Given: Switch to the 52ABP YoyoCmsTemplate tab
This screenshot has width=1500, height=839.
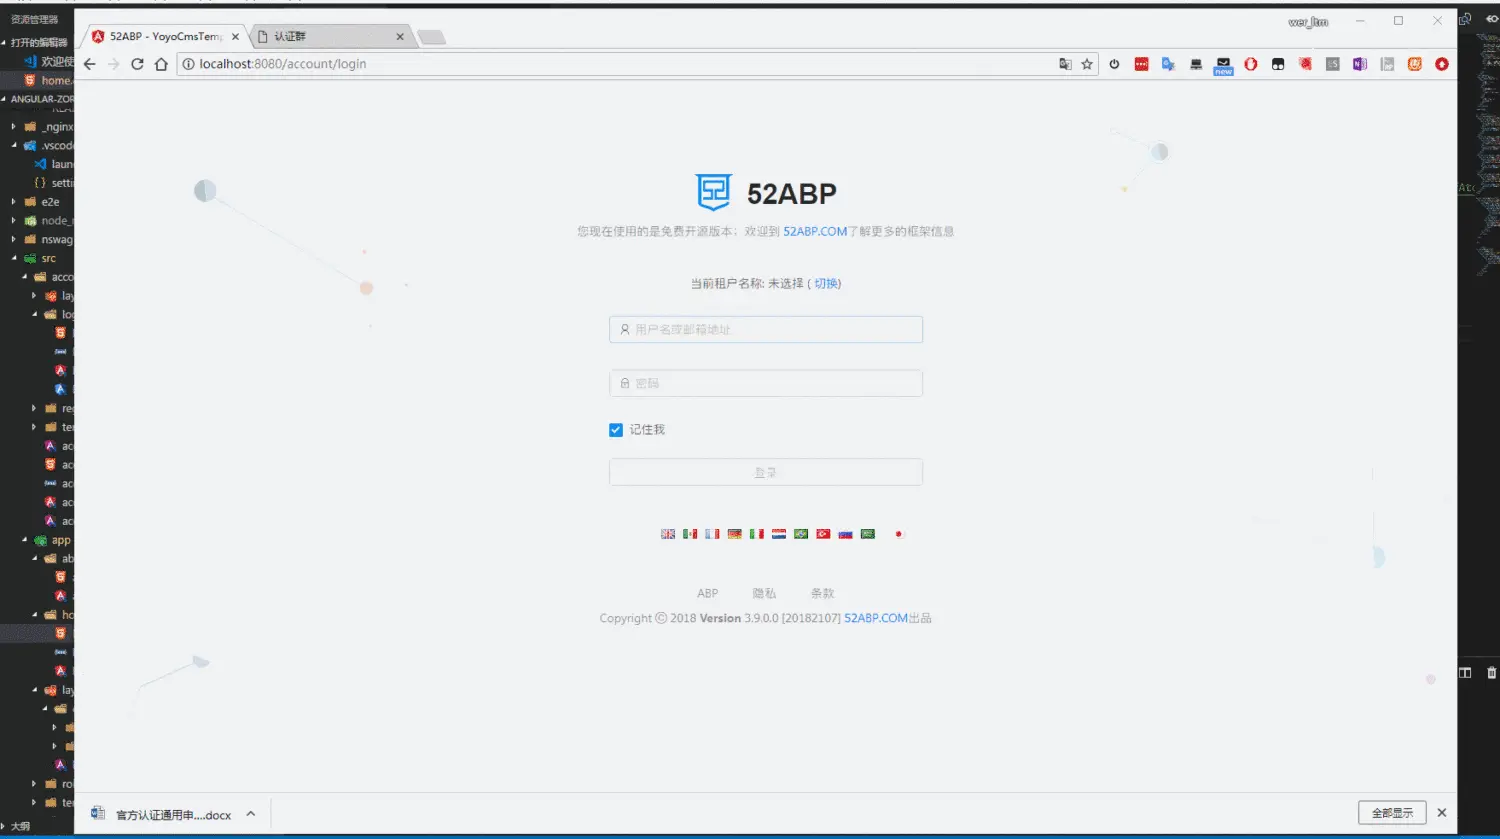Looking at the screenshot, I should click(x=165, y=36).
